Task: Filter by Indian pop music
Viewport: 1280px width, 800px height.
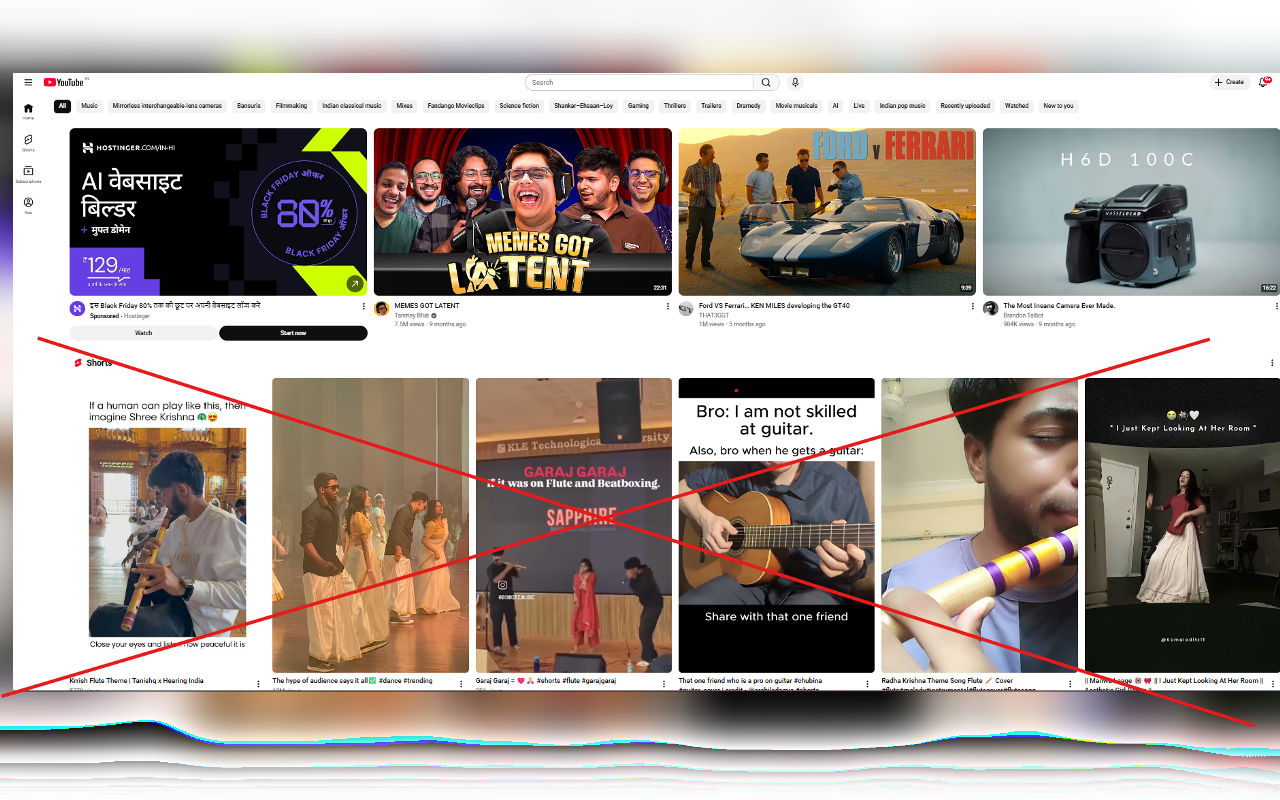Action: [903, 106]
